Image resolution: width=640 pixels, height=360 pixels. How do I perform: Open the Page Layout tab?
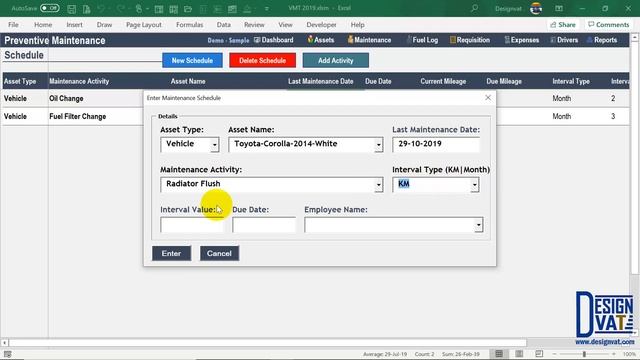pos(144,25)
